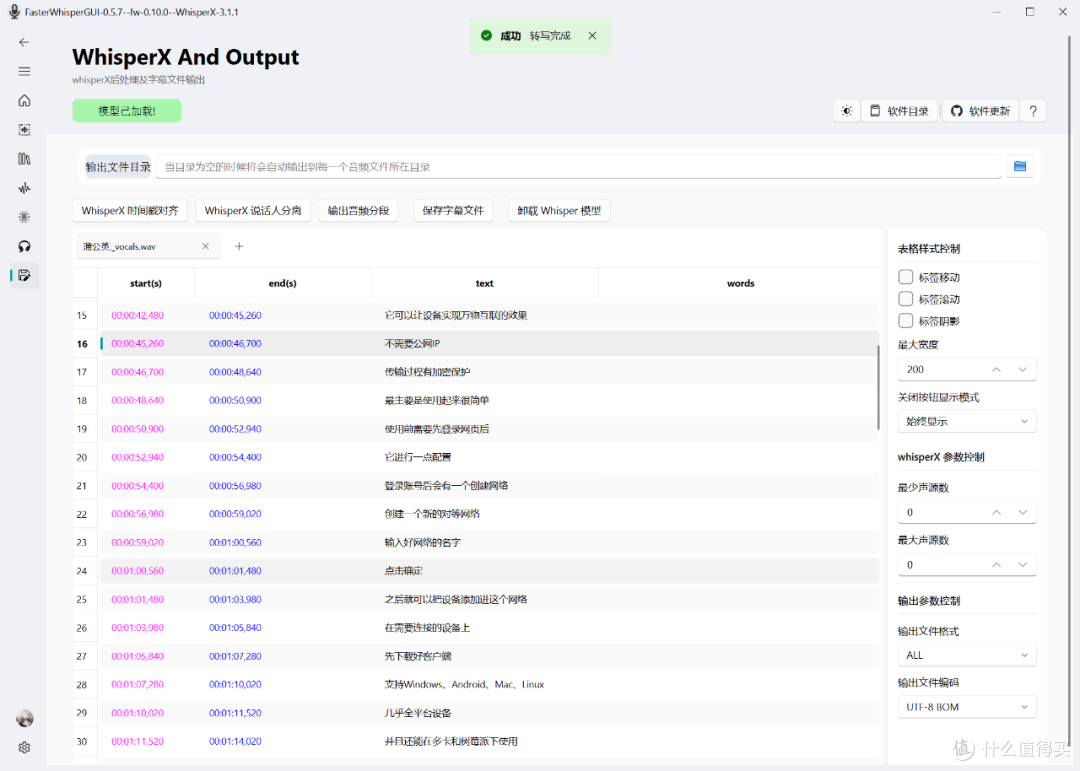This screenshot has width=1080, height=771.
Task: Add a new tab with plus button
Action: click(x=239, y=246)
